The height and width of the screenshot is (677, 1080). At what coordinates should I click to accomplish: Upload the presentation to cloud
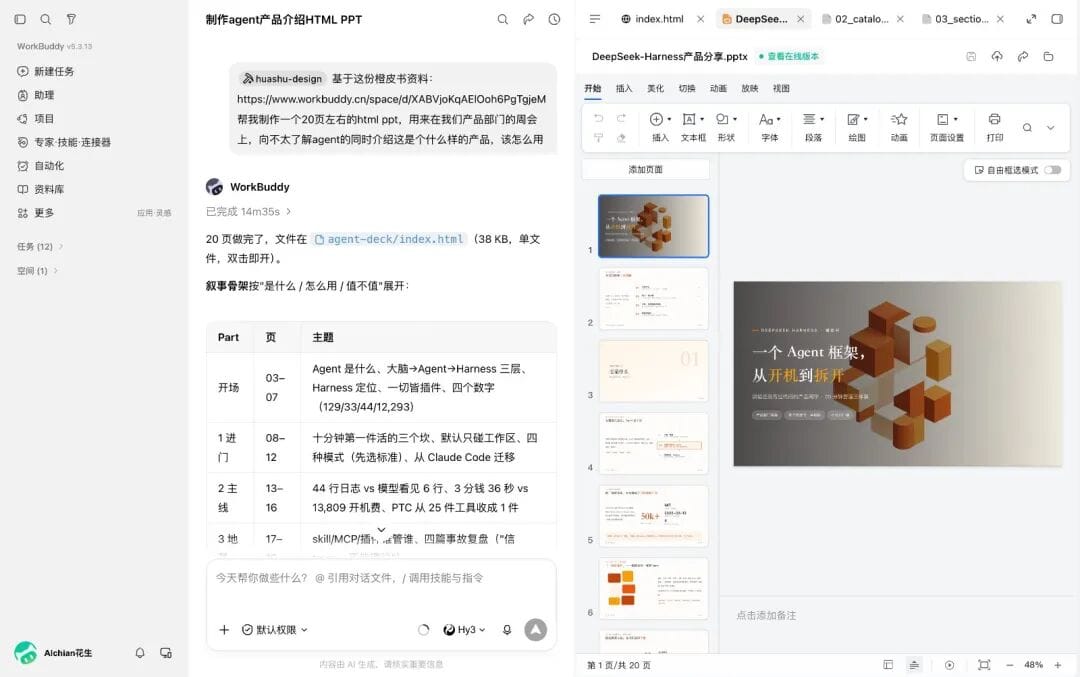997,56
